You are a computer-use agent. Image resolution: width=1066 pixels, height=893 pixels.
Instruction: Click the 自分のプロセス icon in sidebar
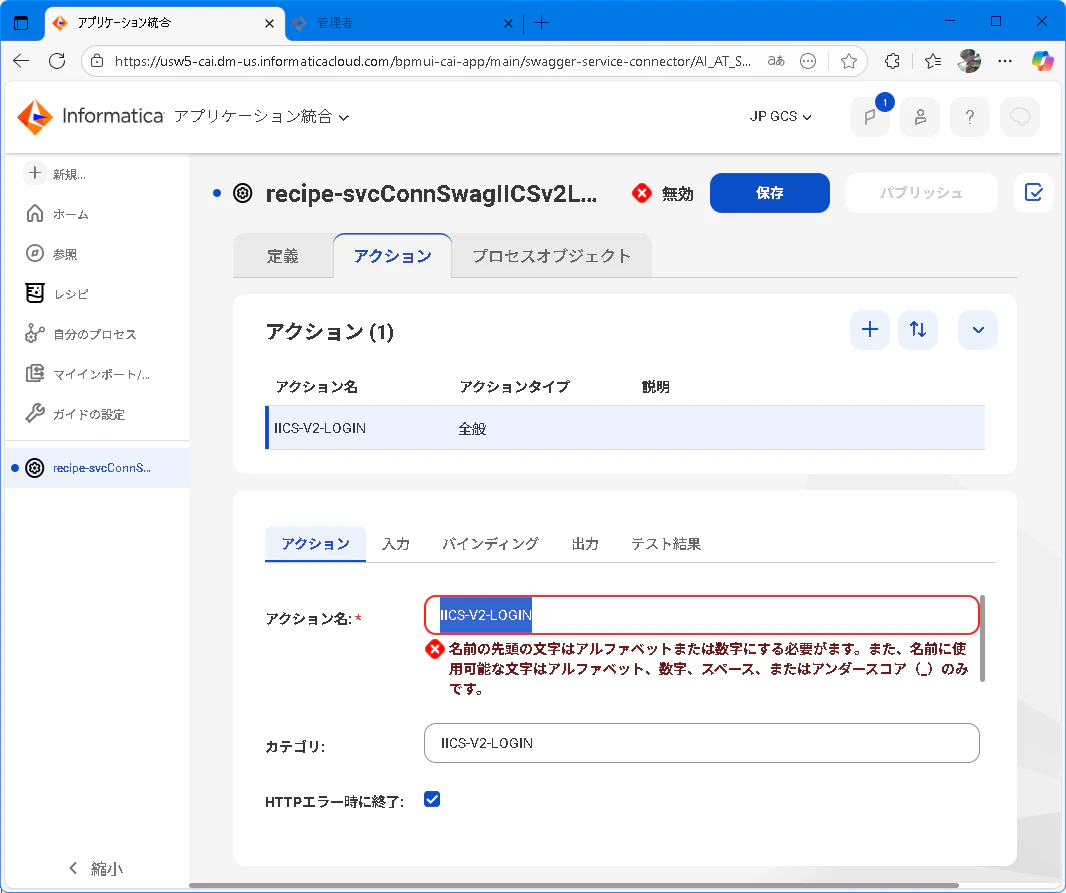[35, 334]
